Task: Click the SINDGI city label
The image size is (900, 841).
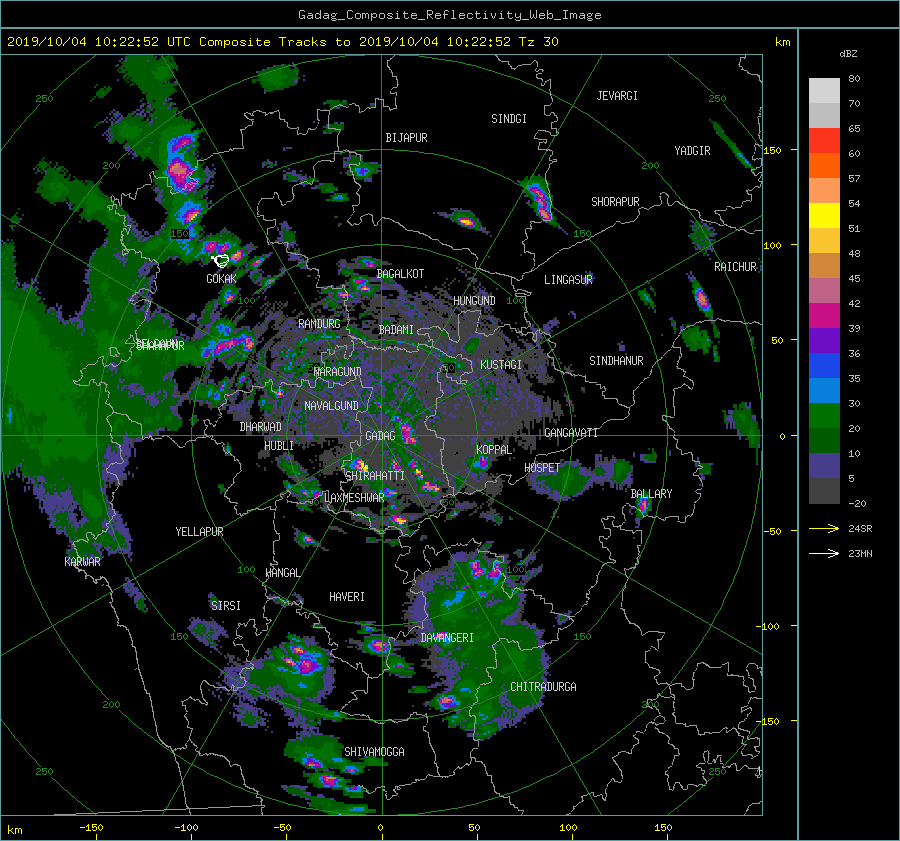Action: [509, 119]
